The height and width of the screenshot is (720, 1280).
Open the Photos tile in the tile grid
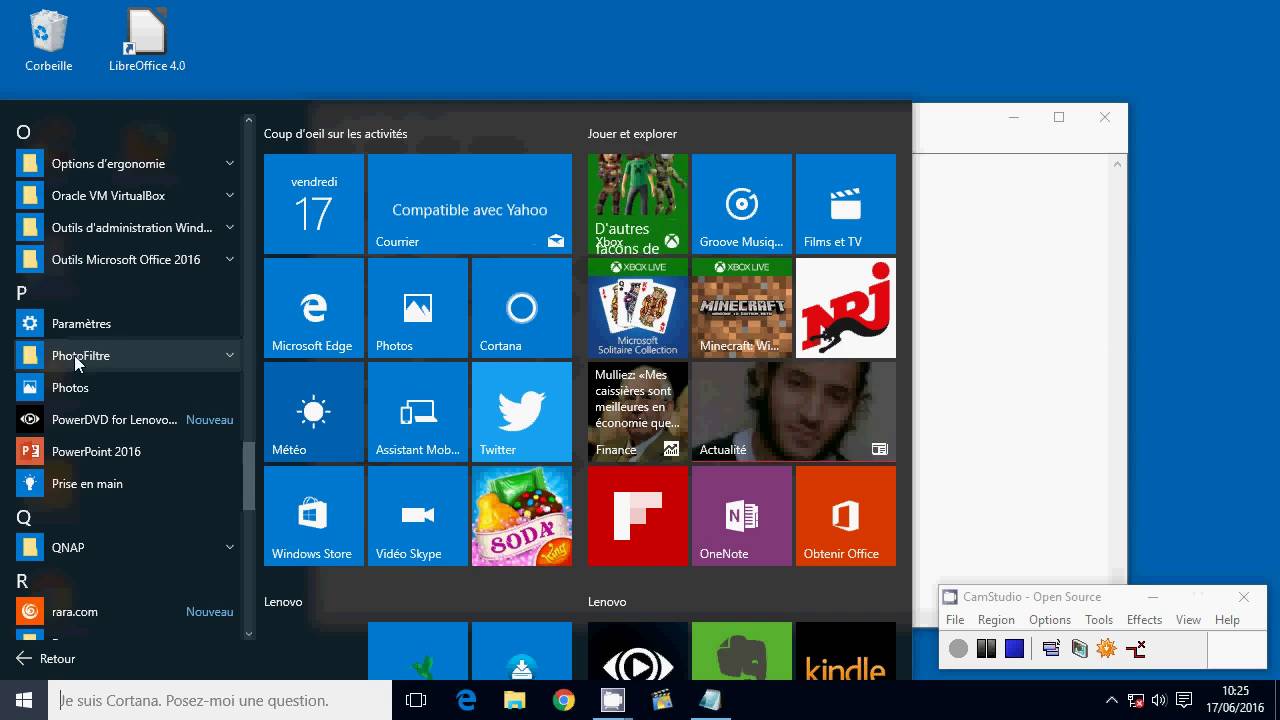point(418,308)
